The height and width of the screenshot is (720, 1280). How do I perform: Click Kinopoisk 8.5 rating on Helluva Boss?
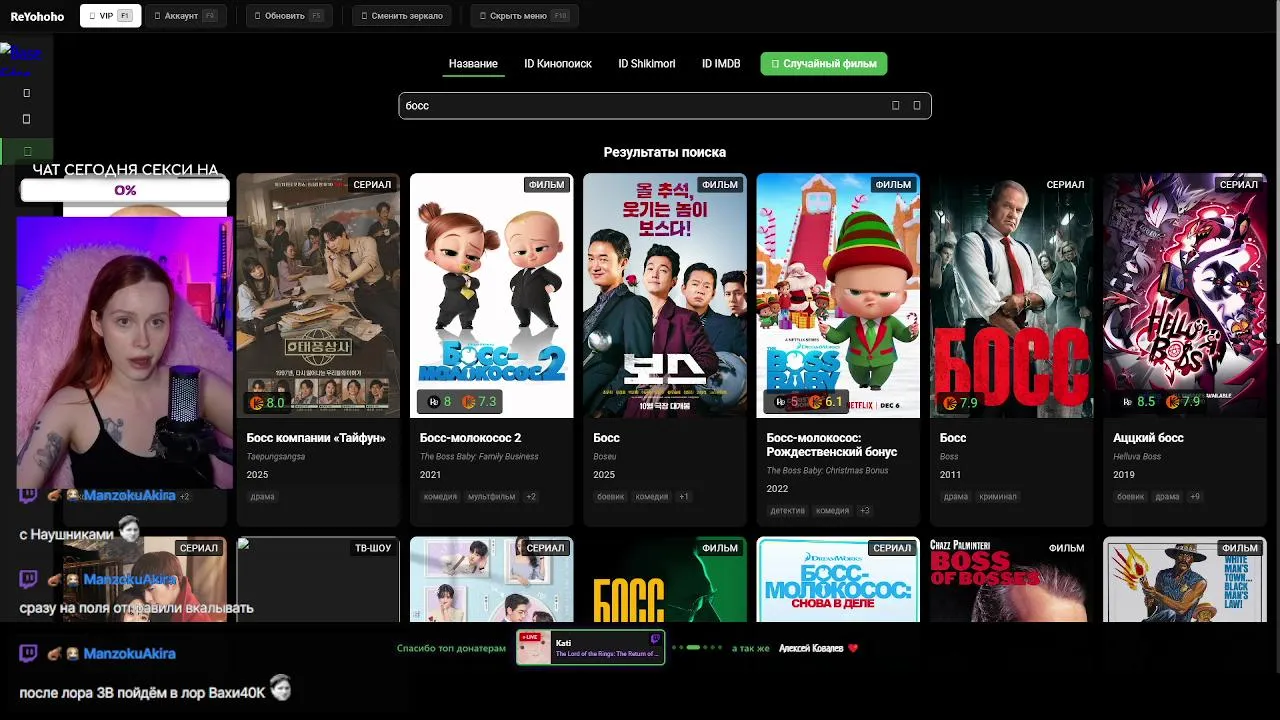click(1139, 402)
